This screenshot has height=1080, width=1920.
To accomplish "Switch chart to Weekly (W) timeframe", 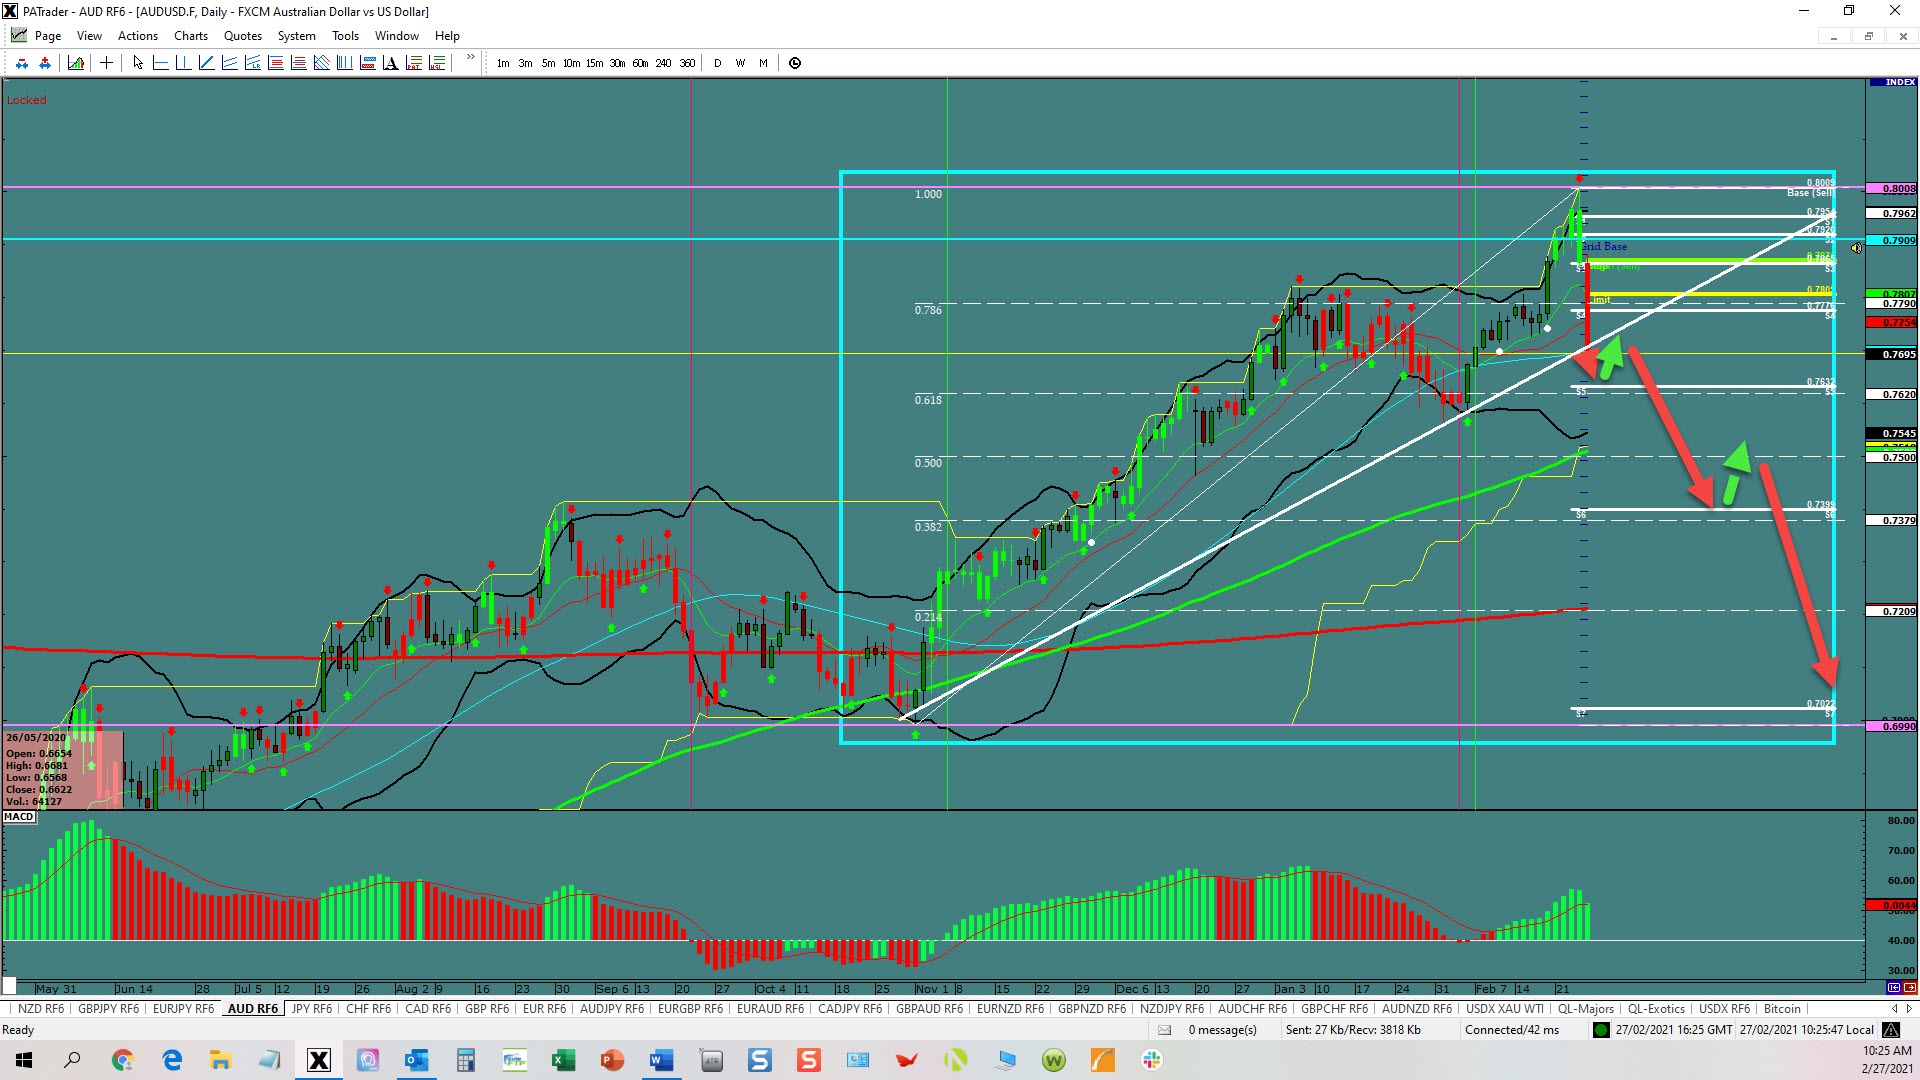I will (x=740, y=63).
